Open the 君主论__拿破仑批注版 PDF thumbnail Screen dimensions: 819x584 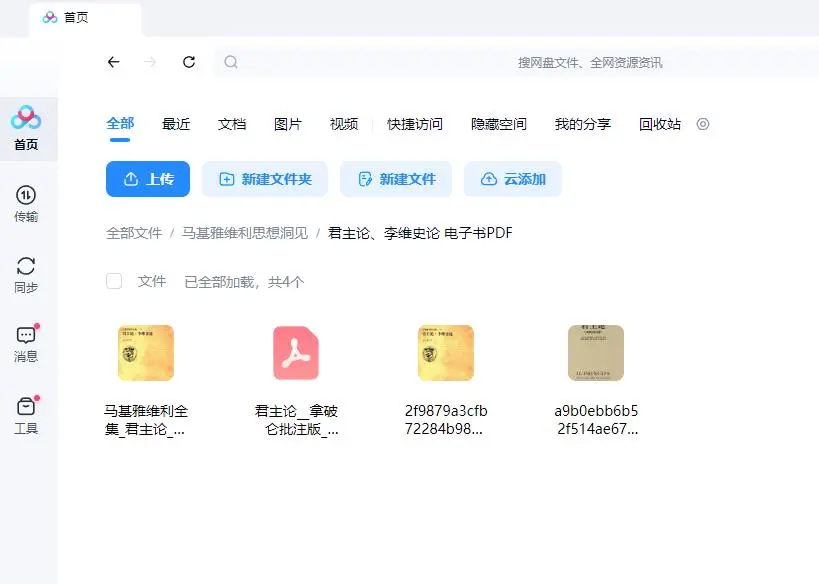pyautogui.click(x=296, y=352)
